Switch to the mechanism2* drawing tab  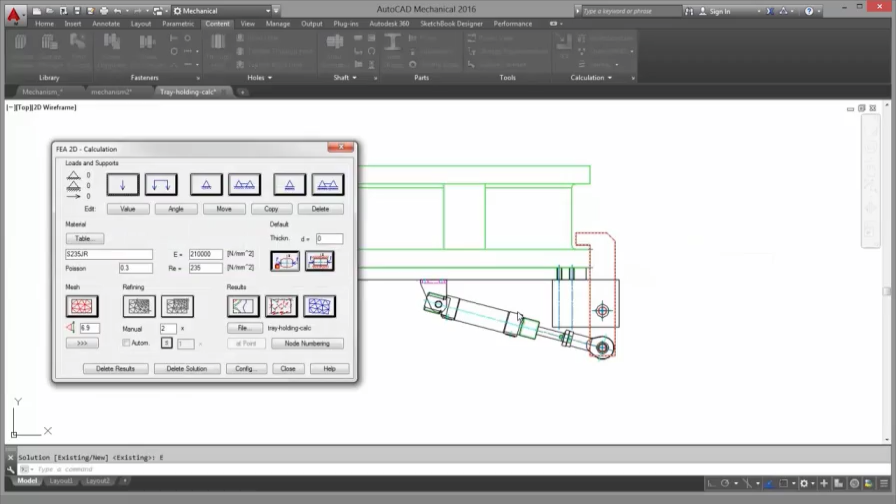pyautogui.click(x=111, y=92)
